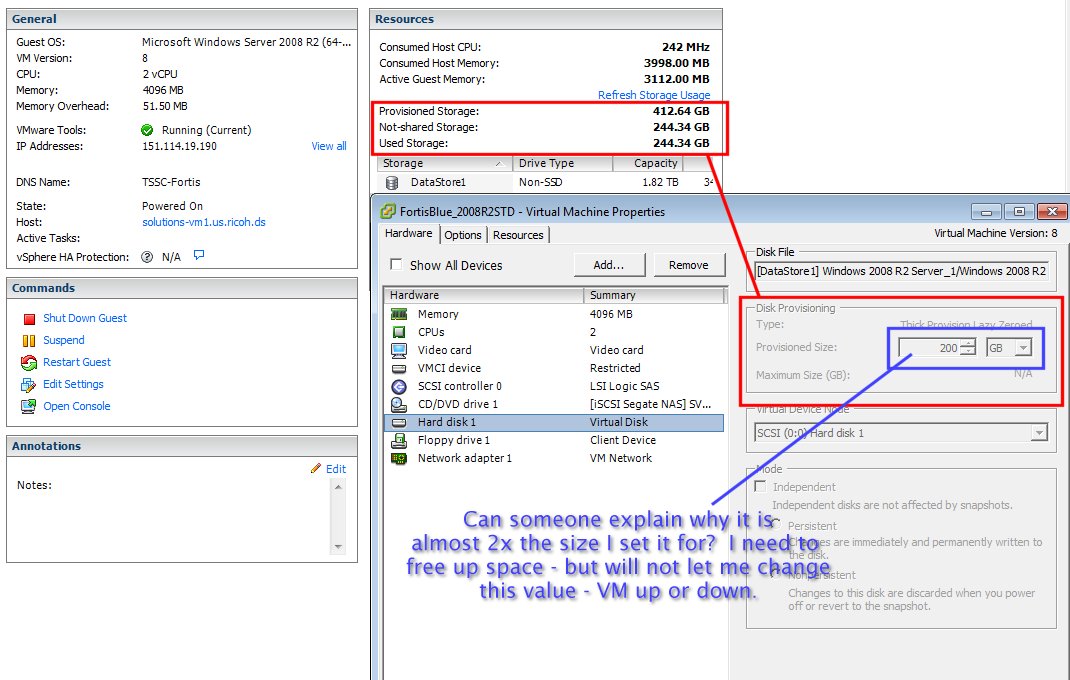
Task: Select the Hard disk 1 row
Action: (554, 423)
